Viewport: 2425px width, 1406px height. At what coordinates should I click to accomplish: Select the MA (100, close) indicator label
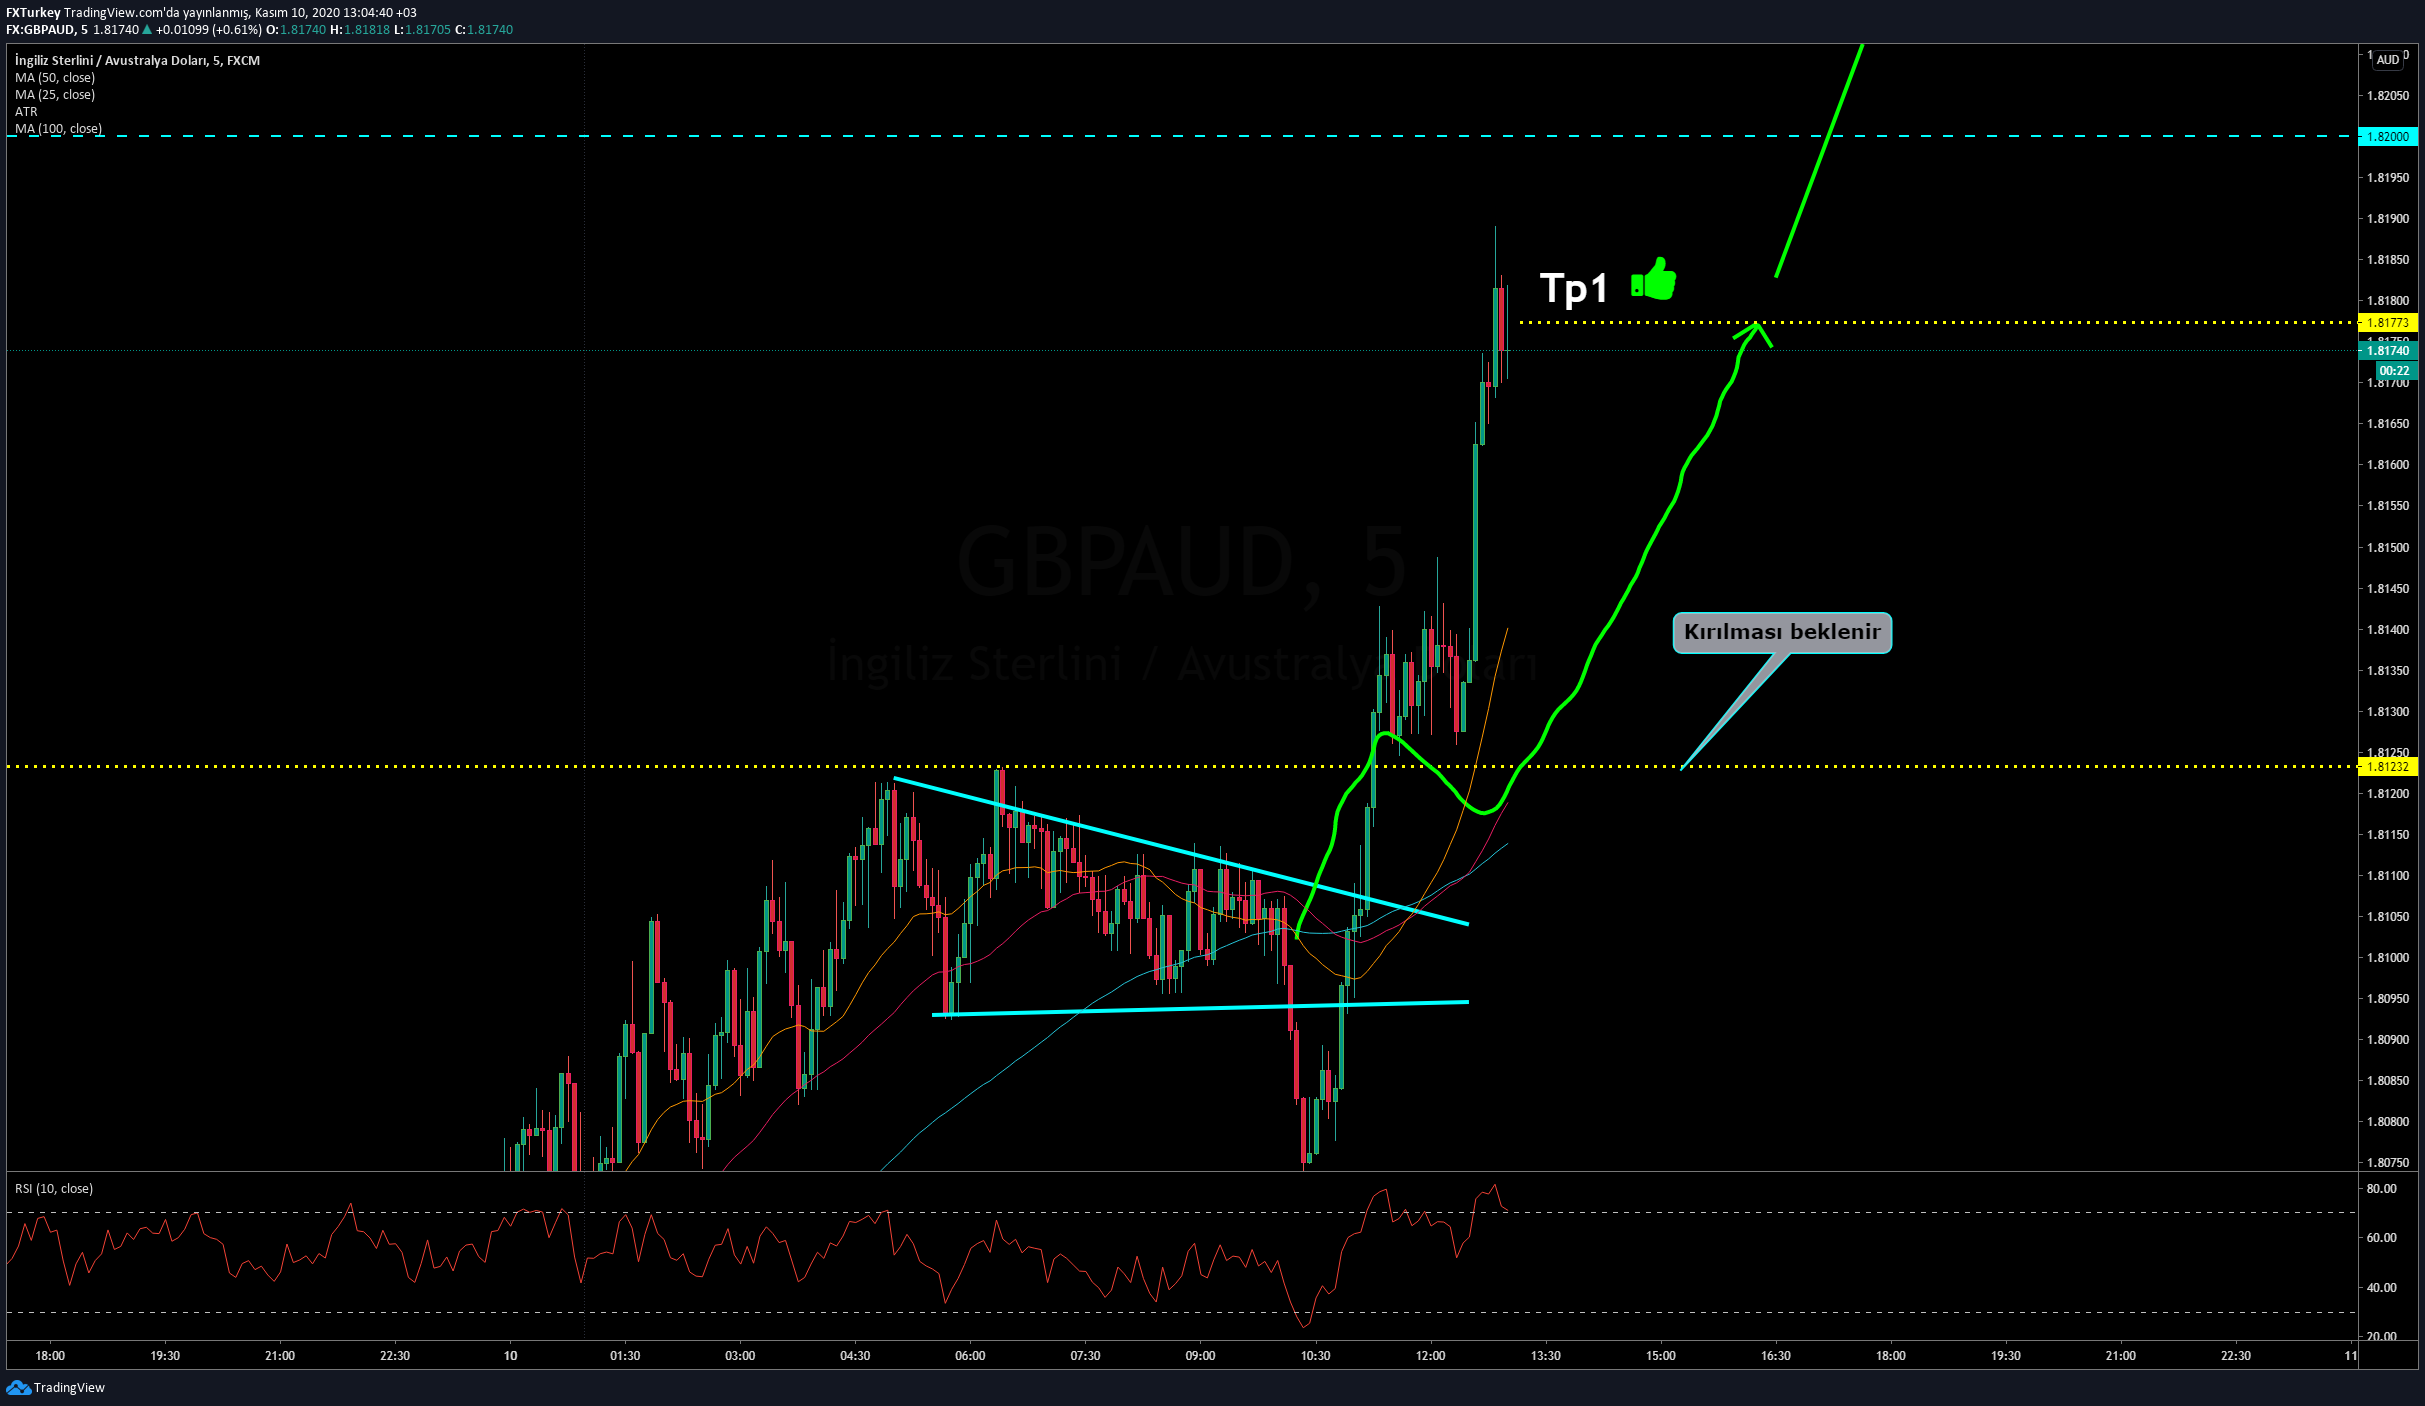pyautogui.click(x=58, y=128)
